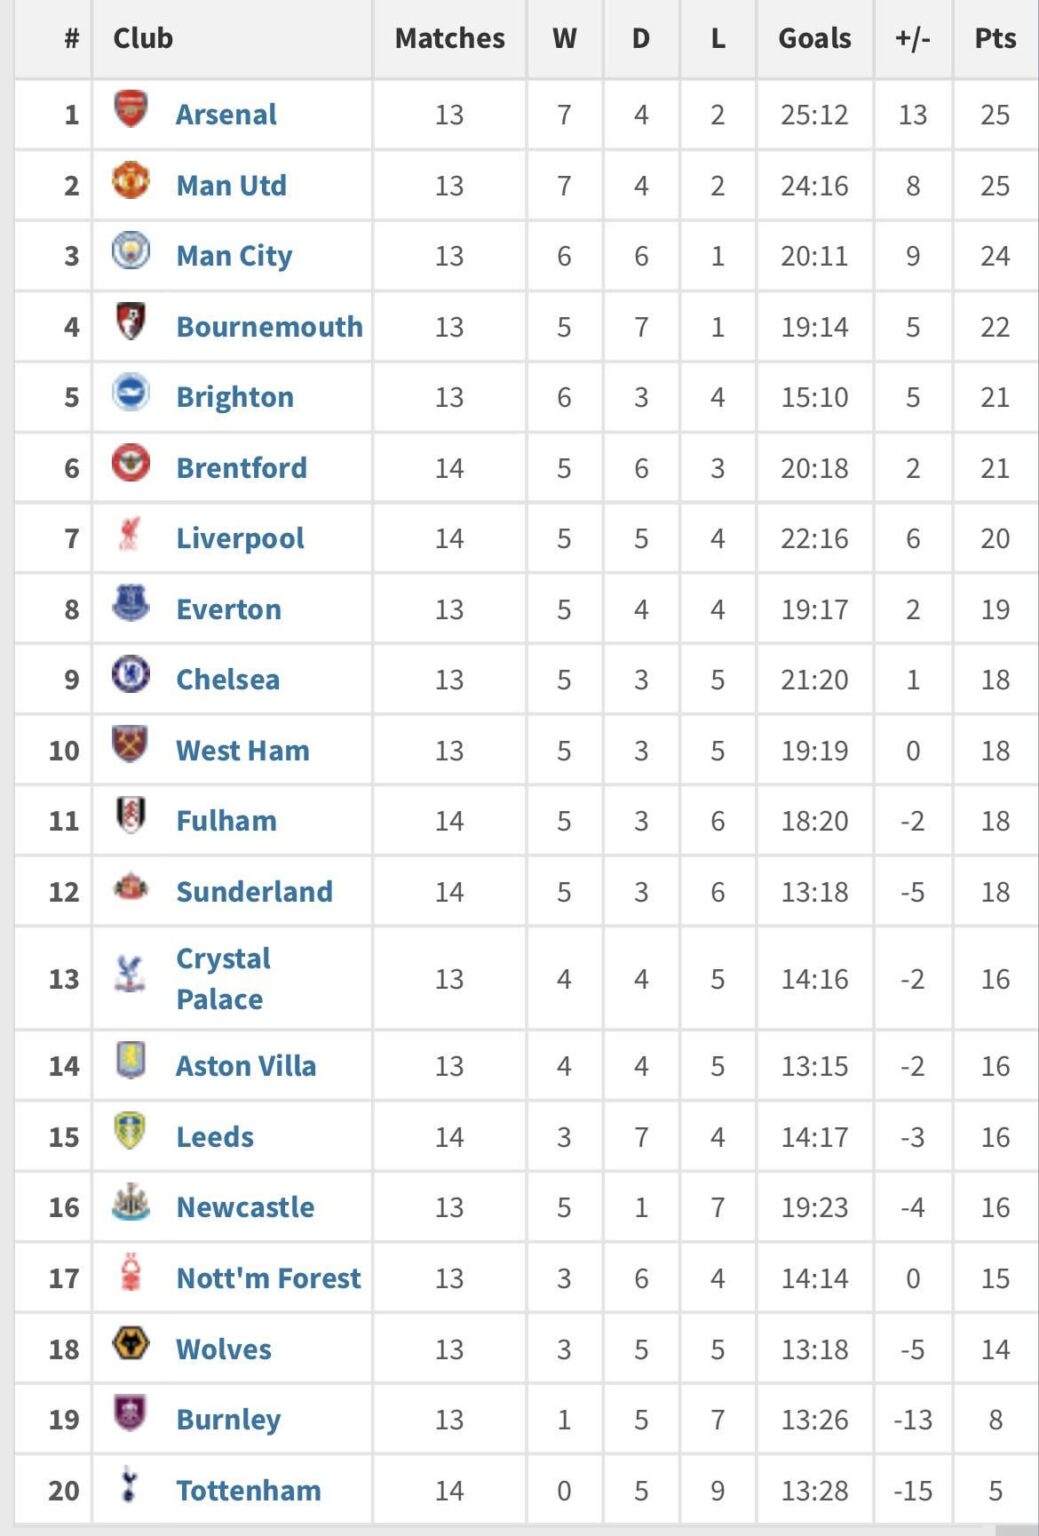
Task: Select the Liverpool crest icon
Action: coord(132,537)
